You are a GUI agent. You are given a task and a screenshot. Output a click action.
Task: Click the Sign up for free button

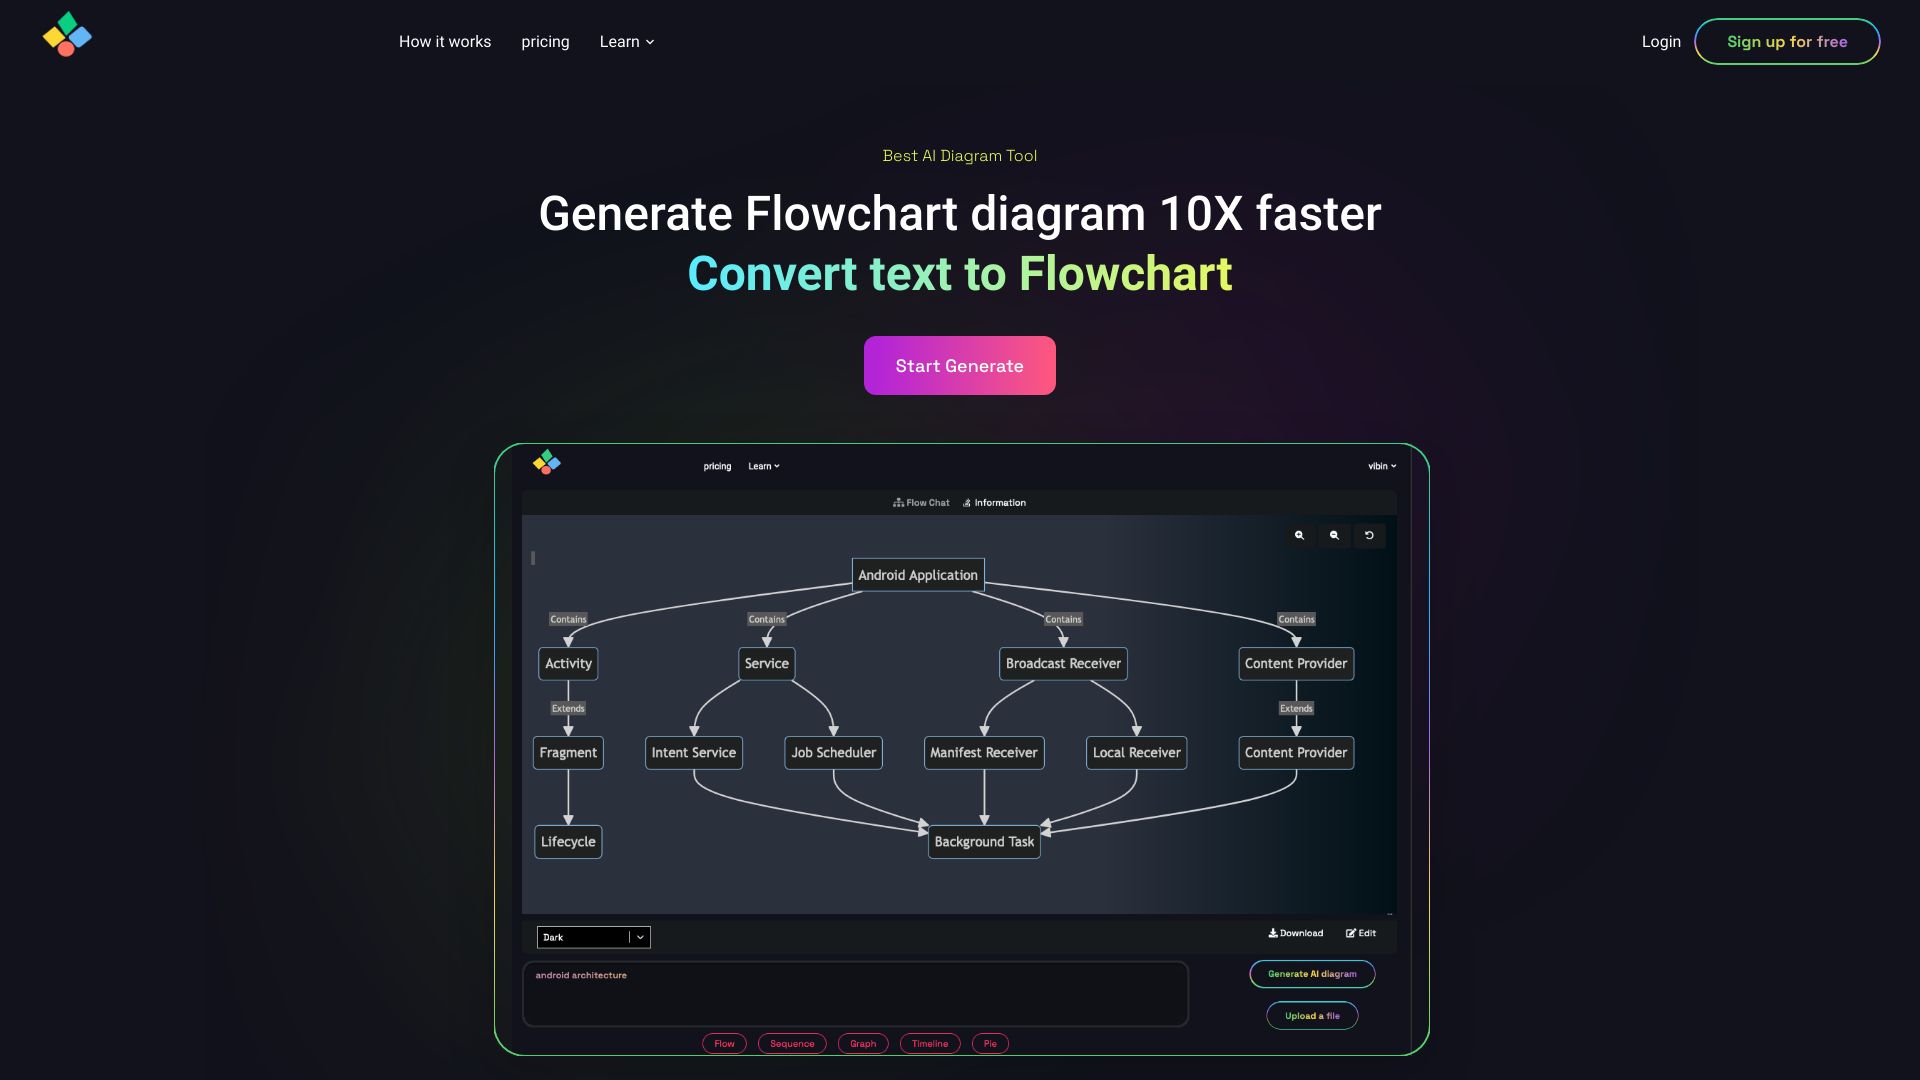coord(1787,41)
